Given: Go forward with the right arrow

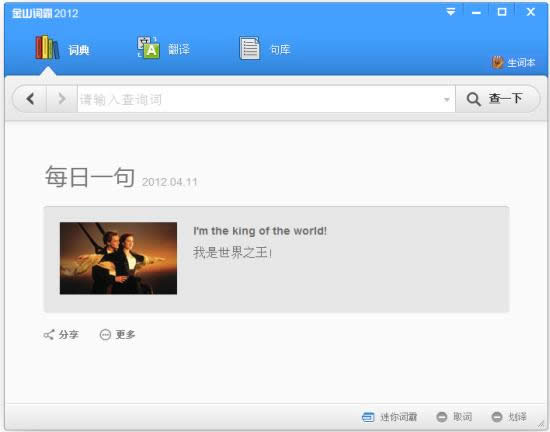Looking at the screenshot, I should [62, 99].
